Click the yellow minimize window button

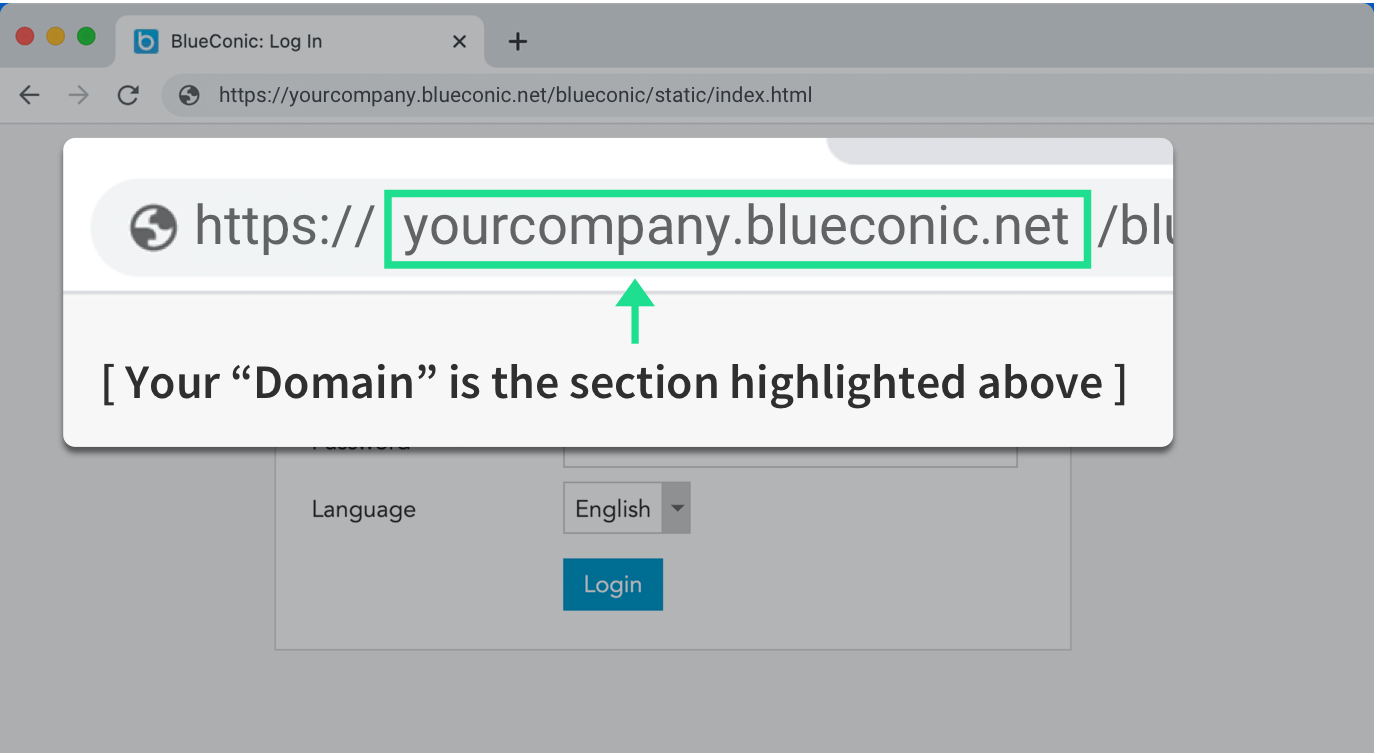56,36
